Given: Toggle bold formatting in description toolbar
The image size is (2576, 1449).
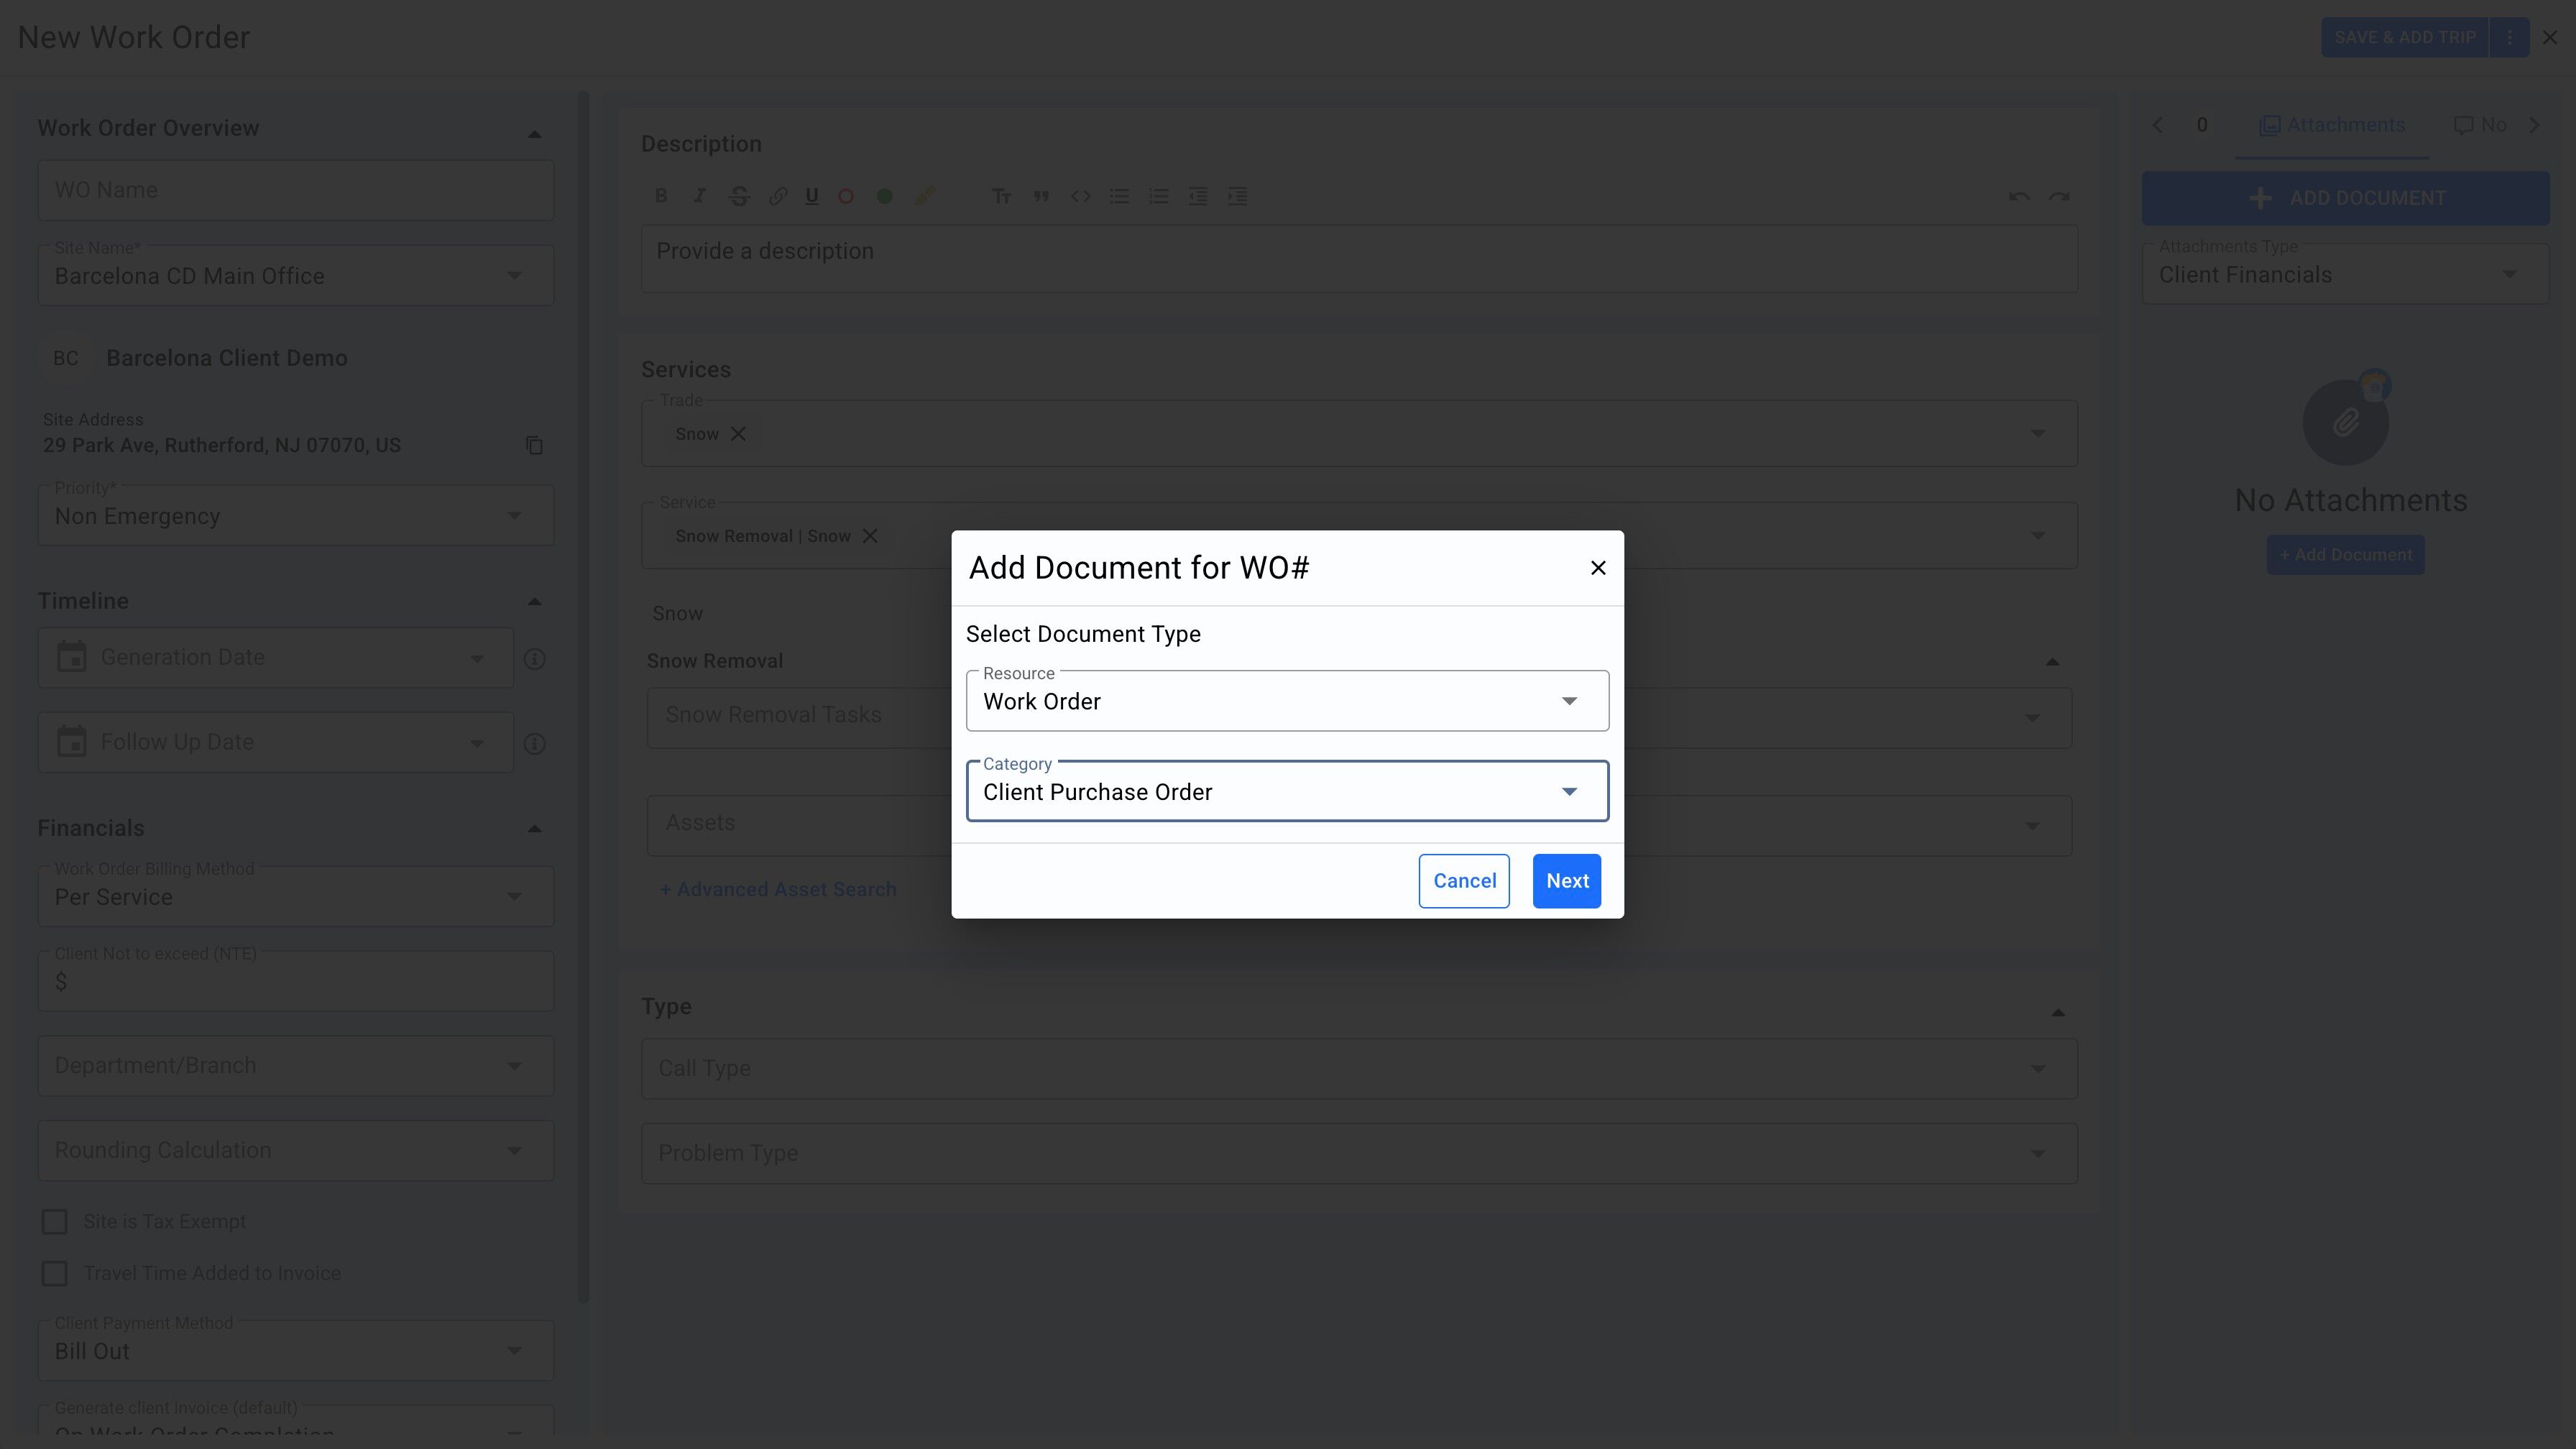Looking at the screenshot, I should [661, 197].
